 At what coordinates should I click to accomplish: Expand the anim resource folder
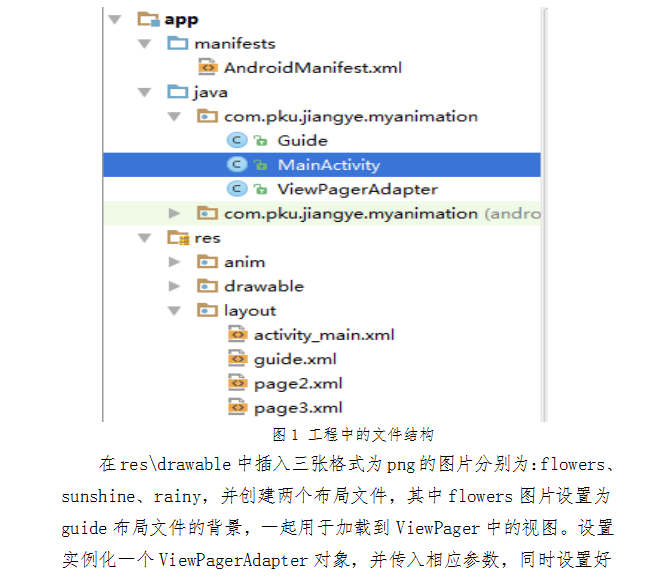(x=175, y=262)
